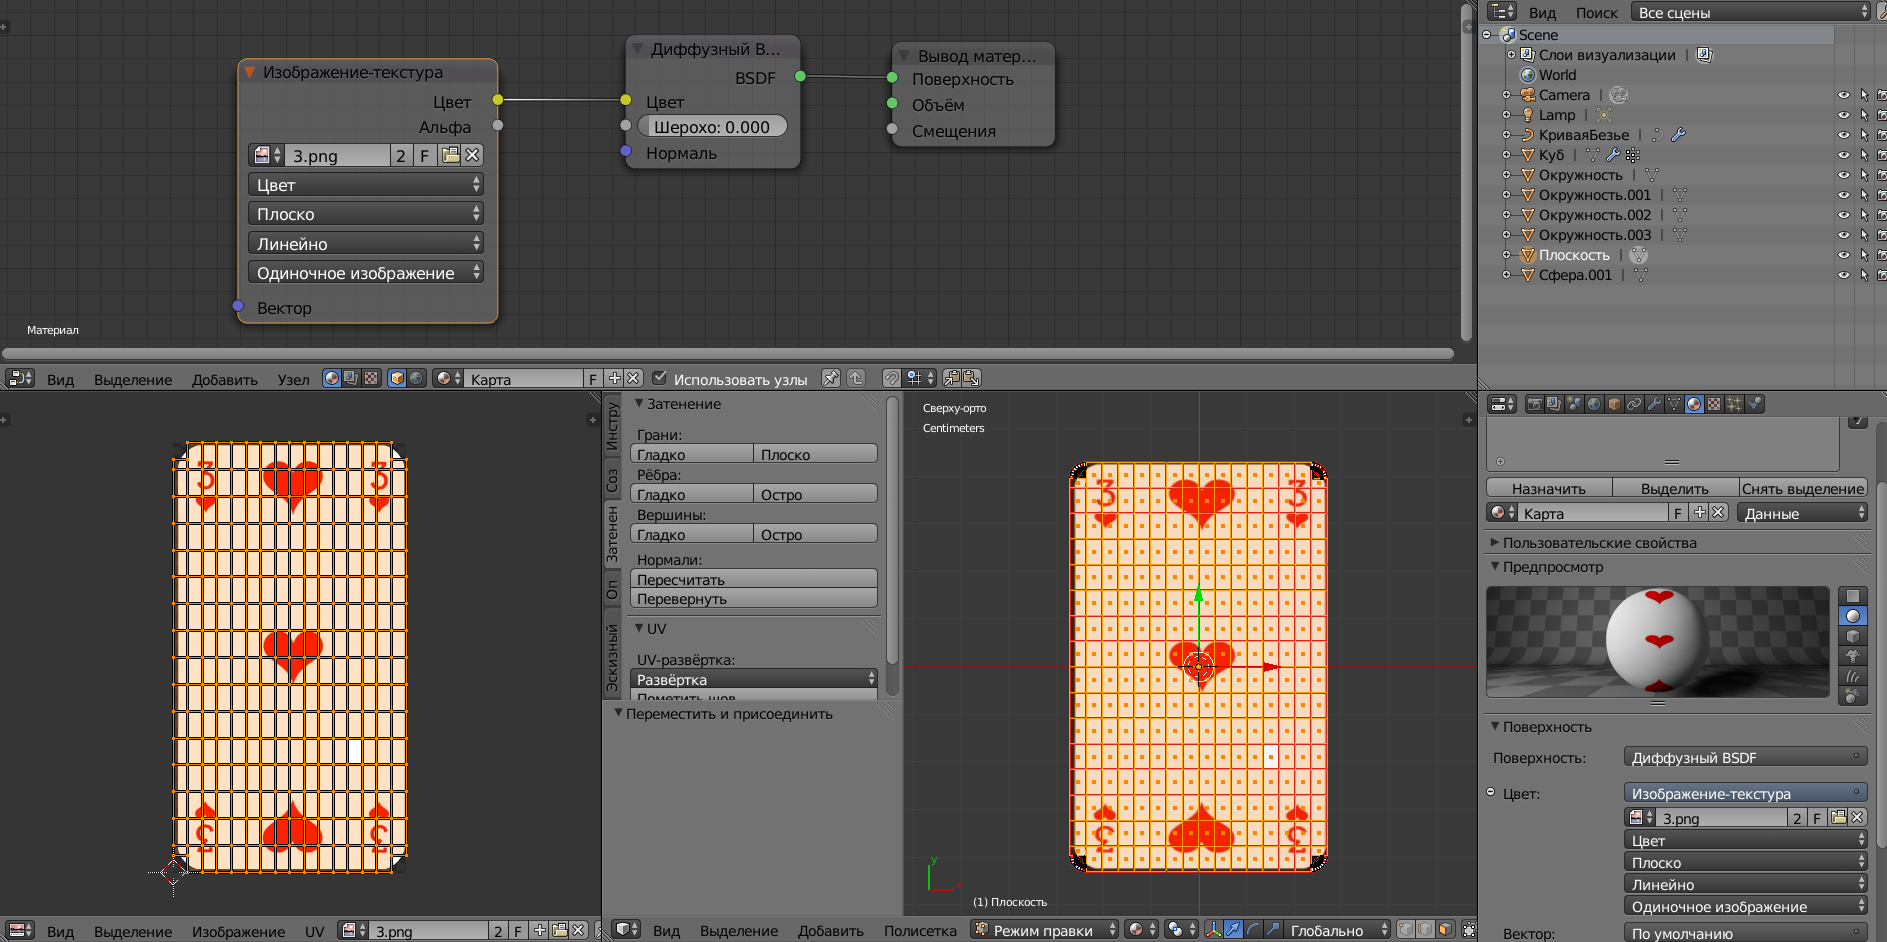This screenshot has width=1887, height=942.
Task: Click copy nodes to clipboard icon
Action: click(x=951, y=378)
